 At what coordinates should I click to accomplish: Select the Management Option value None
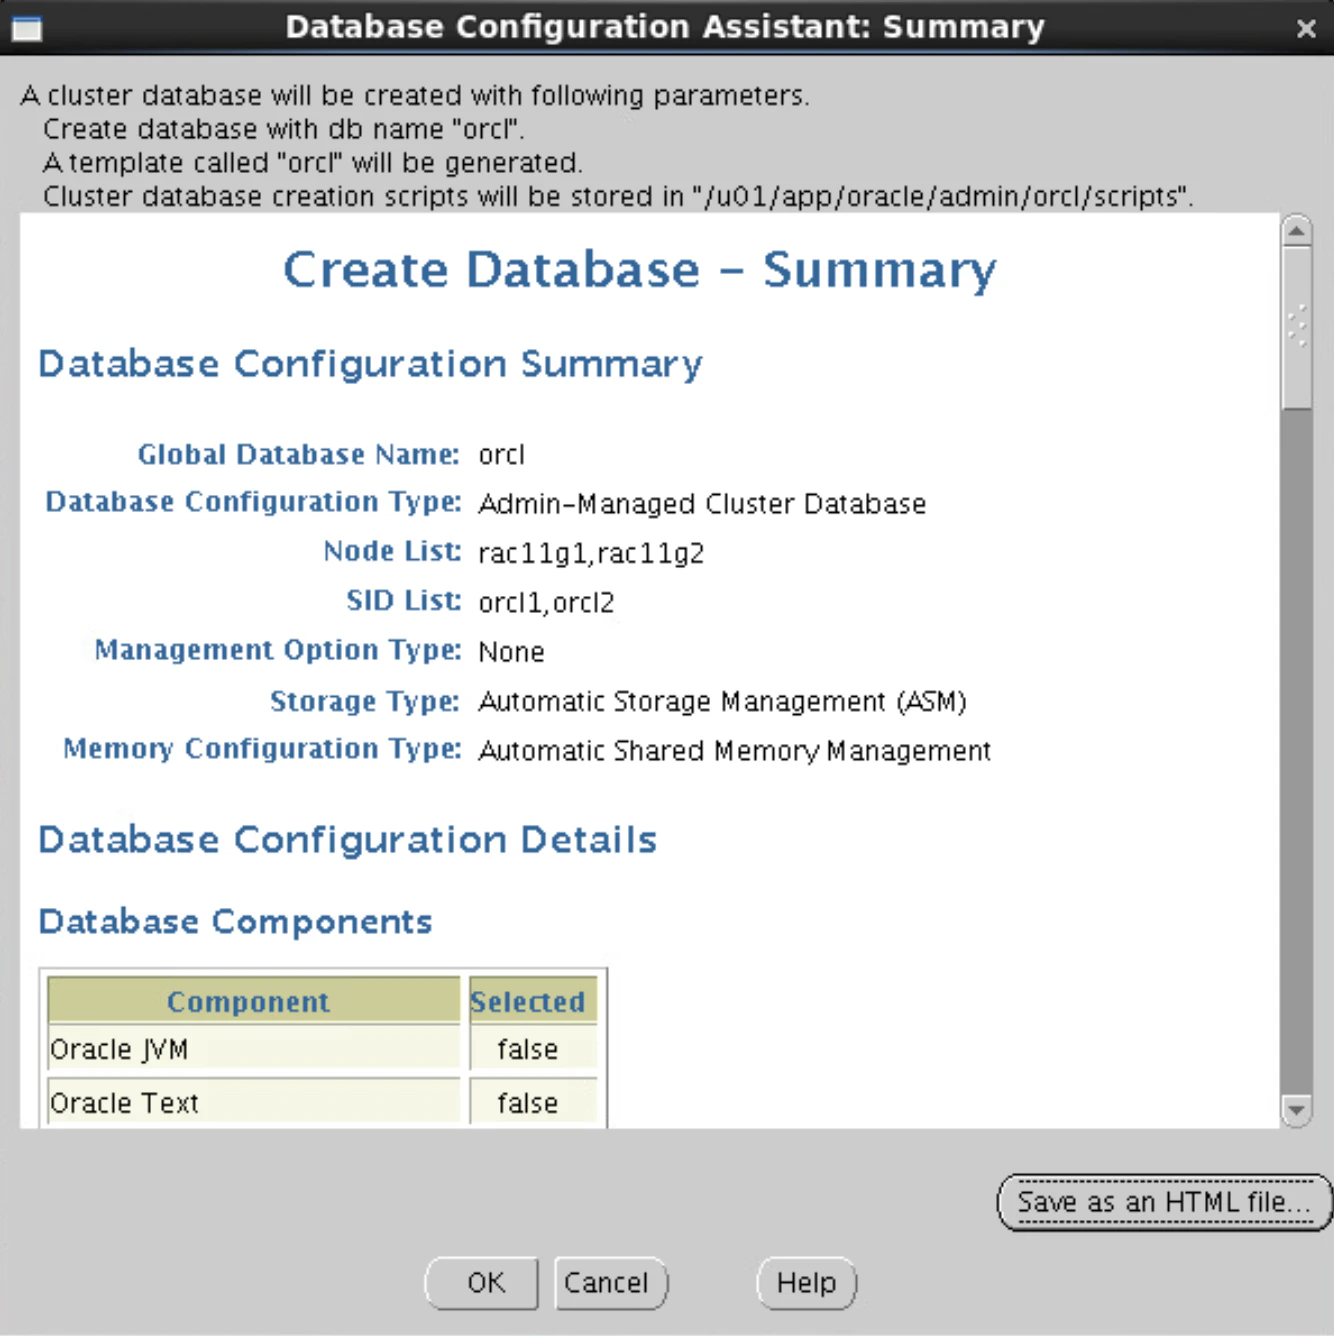coord(511,652)
